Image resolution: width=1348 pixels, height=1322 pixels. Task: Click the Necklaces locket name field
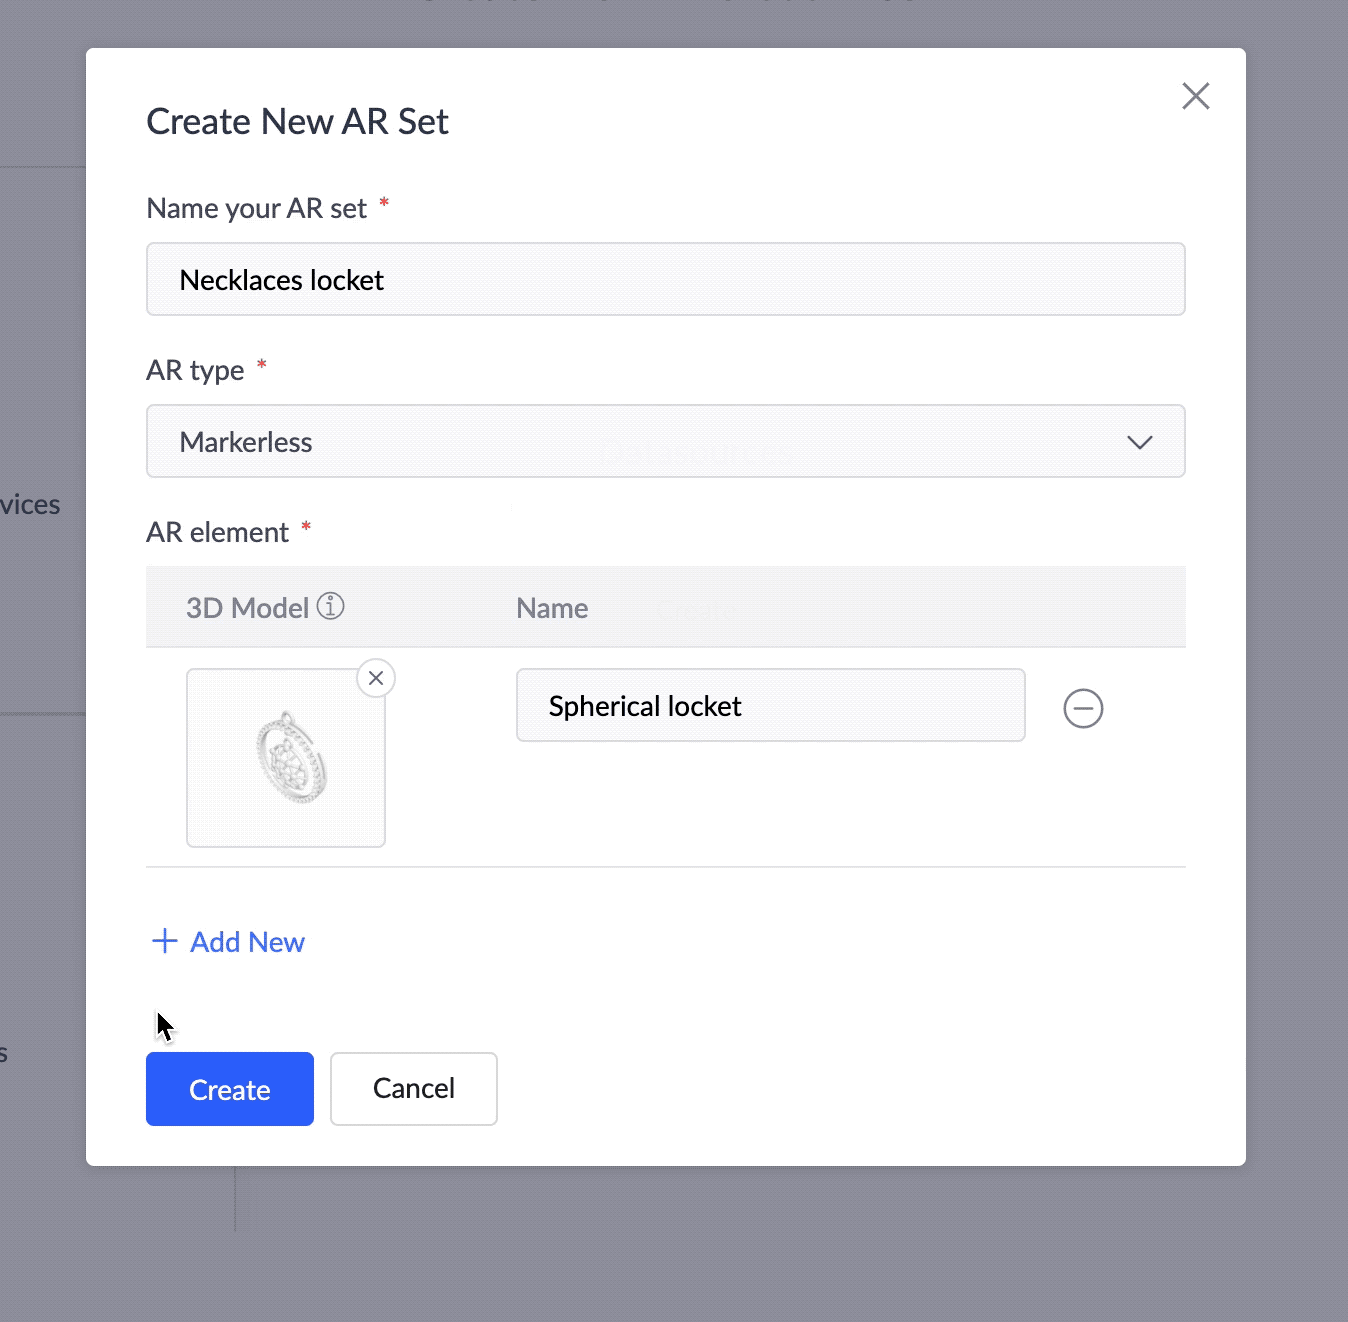666,279
